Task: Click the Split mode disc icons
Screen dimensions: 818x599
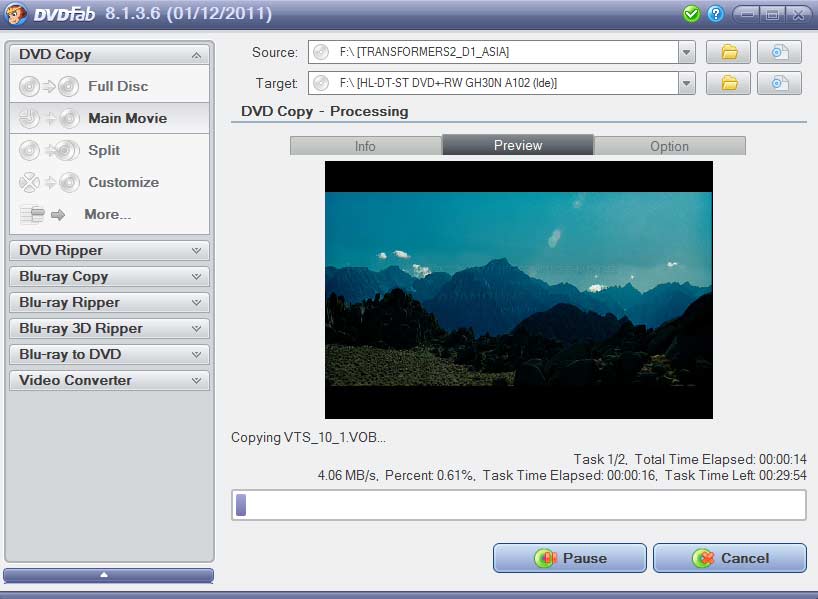Action: (x=49, y=150)
